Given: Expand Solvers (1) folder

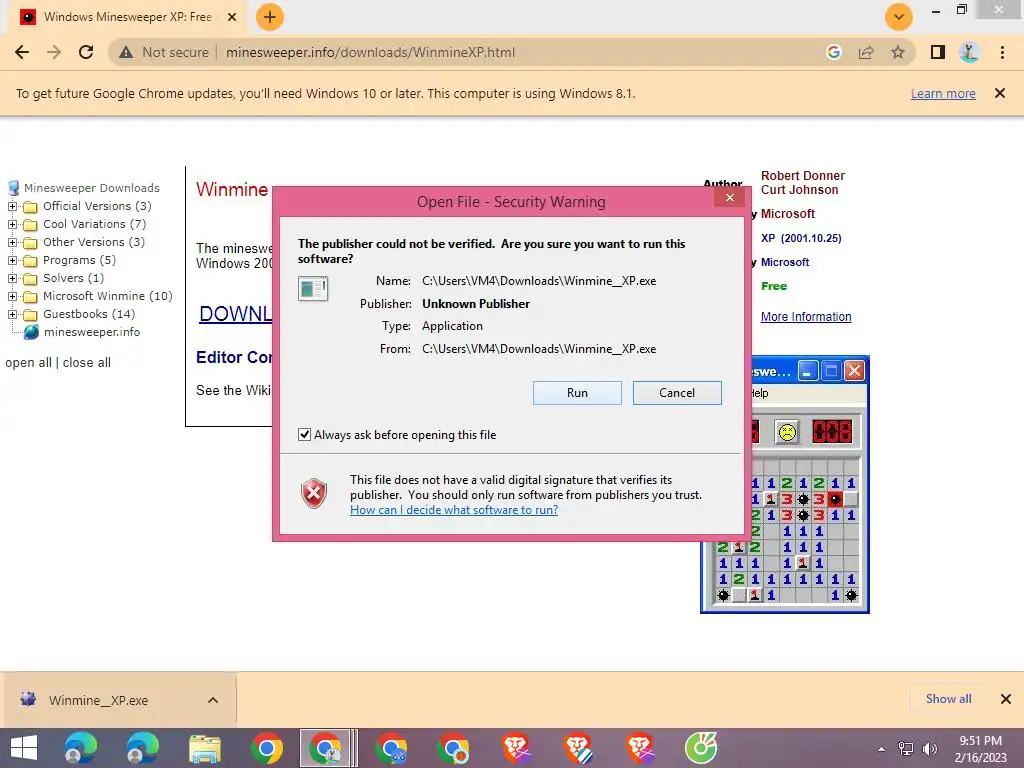Looking at the screenshot, I should tap(12, 278).
